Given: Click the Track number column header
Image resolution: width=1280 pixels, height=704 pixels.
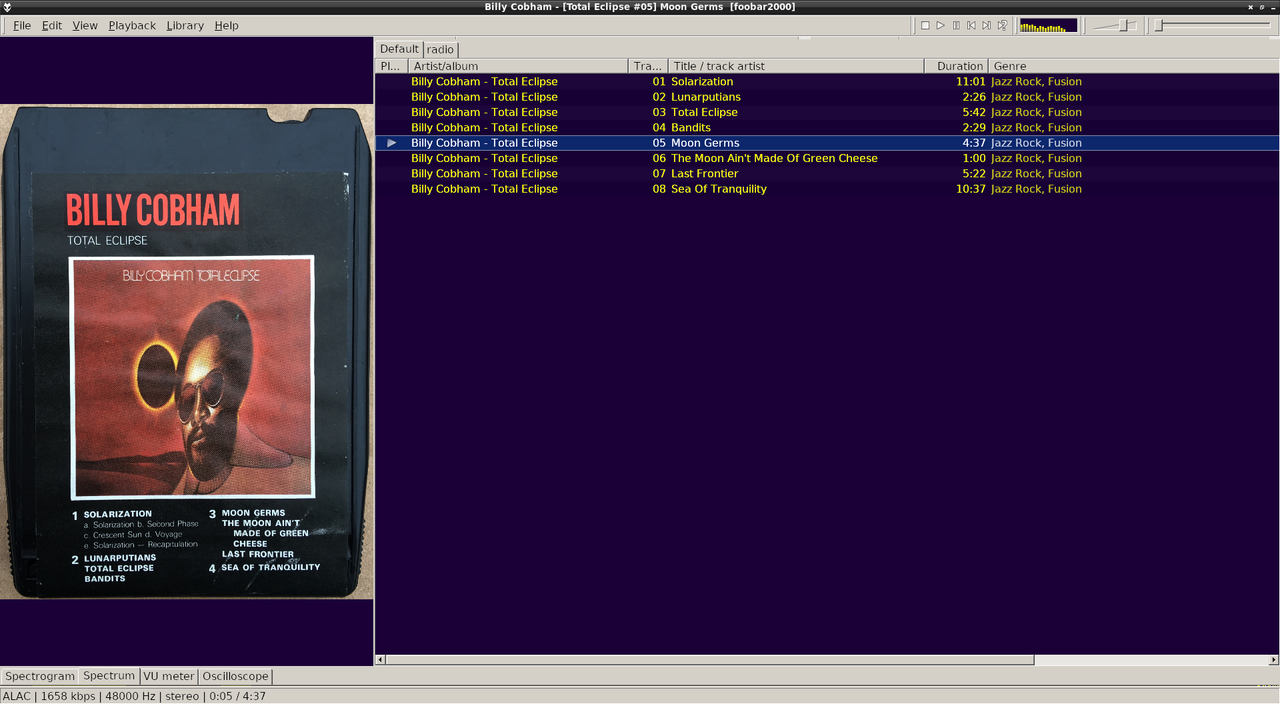Looking at the screenshot, I should coord(648,66).
